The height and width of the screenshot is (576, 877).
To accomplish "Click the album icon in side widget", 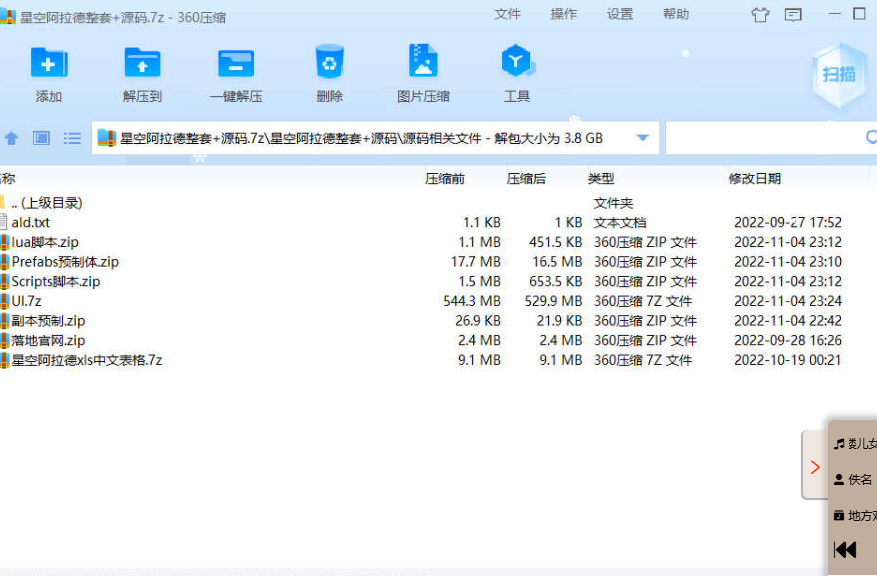I will pos(838,515).
